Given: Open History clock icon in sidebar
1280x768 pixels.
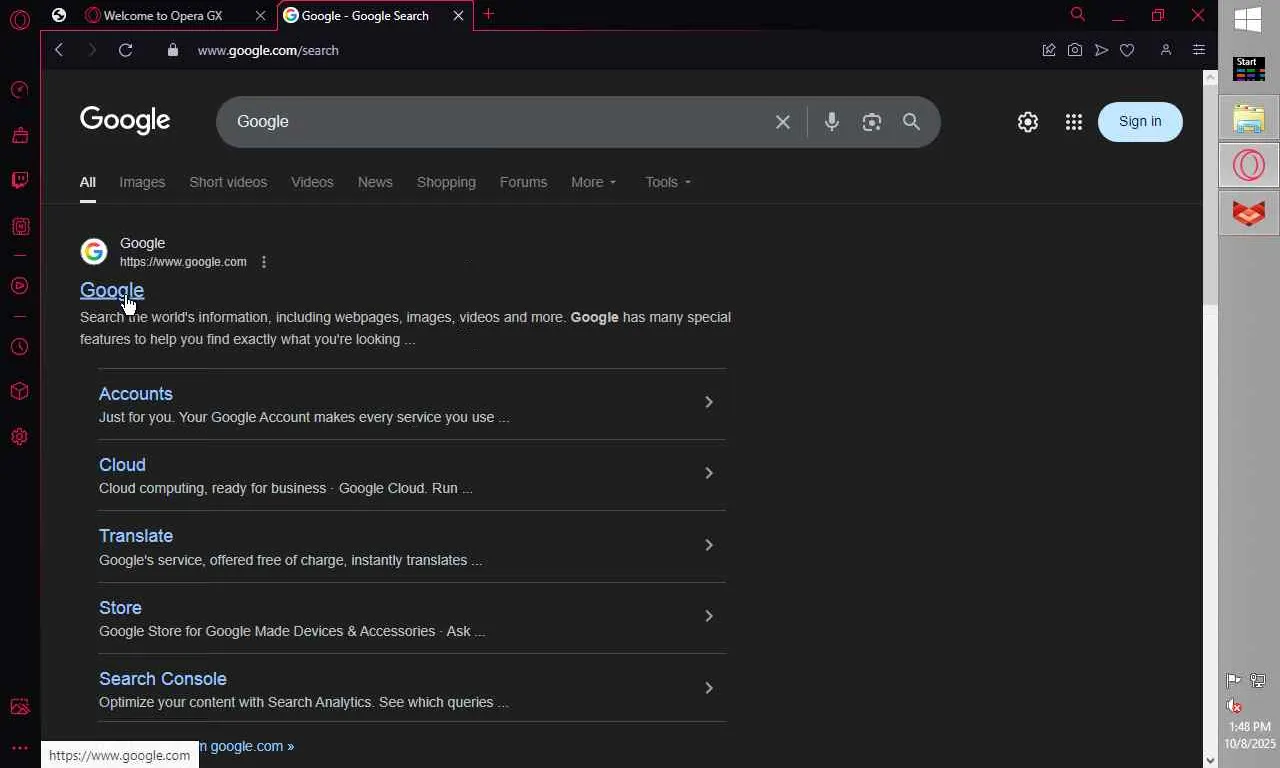Looking at the screenshot, I should click(19, 347).
